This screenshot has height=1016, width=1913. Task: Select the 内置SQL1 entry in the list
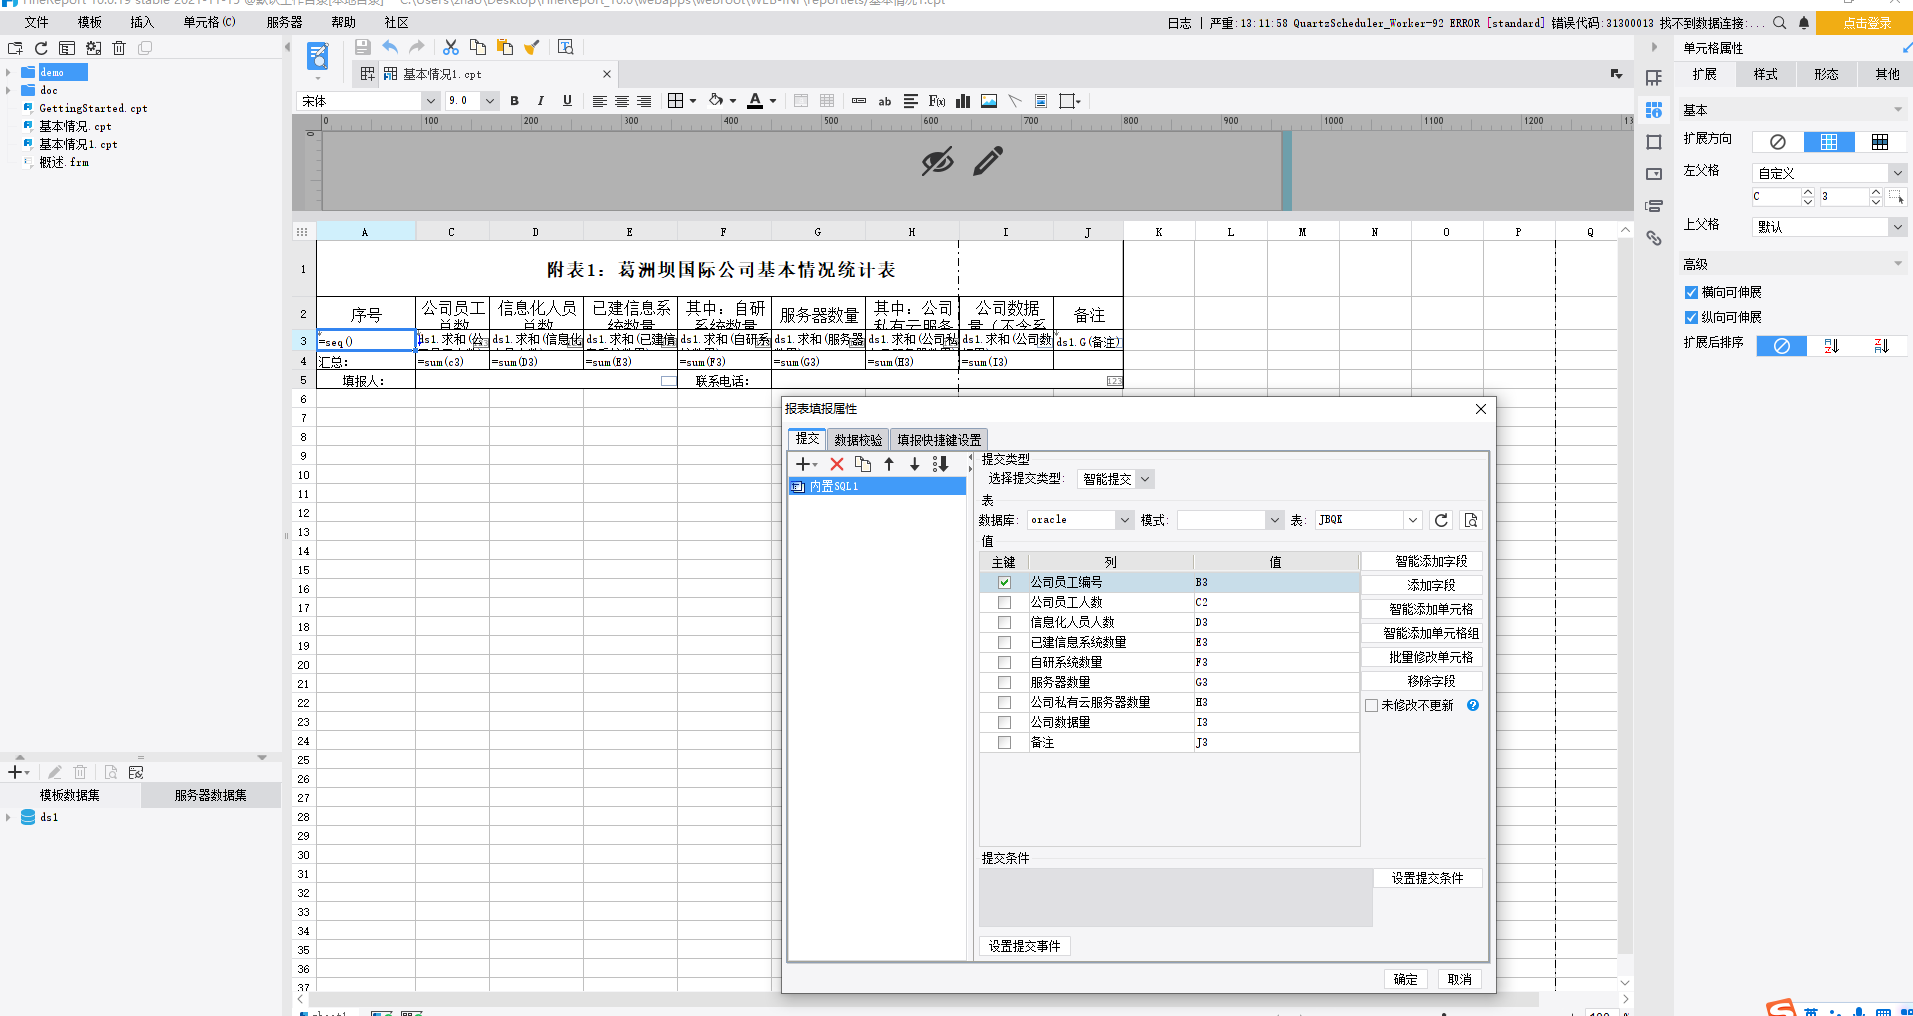pyautogui.click(x=877, y=486)
